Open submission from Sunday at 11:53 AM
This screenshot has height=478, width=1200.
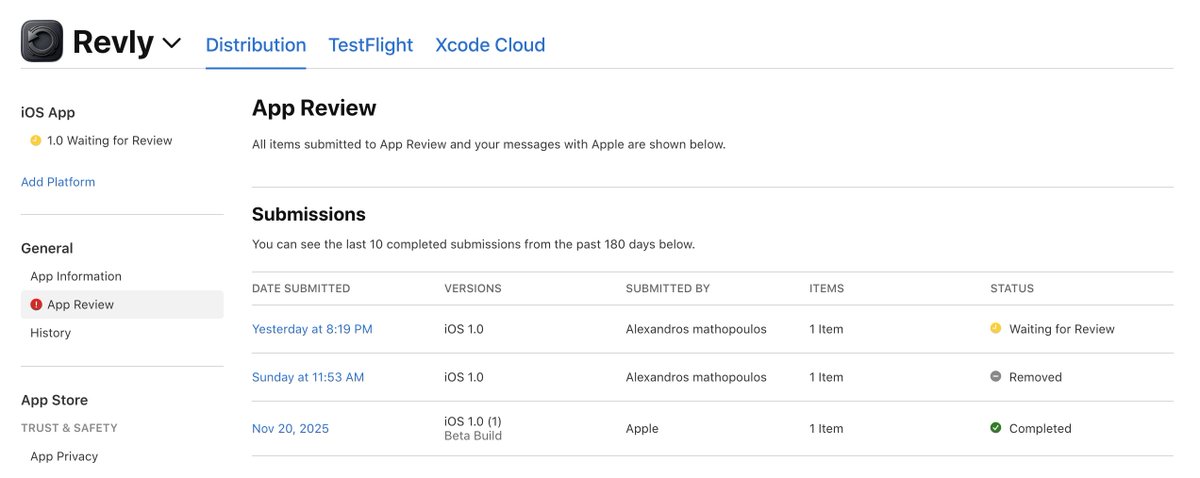308,377
